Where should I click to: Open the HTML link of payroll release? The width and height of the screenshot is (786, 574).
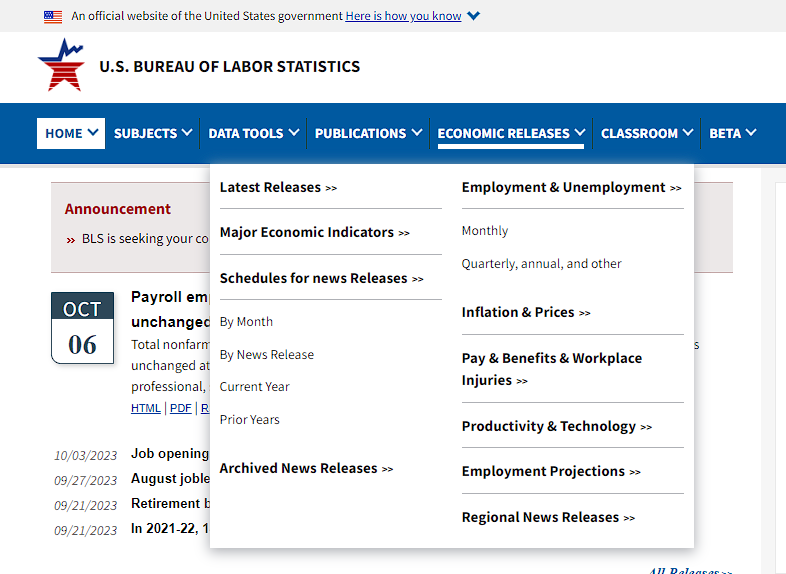tap(145, 408)
